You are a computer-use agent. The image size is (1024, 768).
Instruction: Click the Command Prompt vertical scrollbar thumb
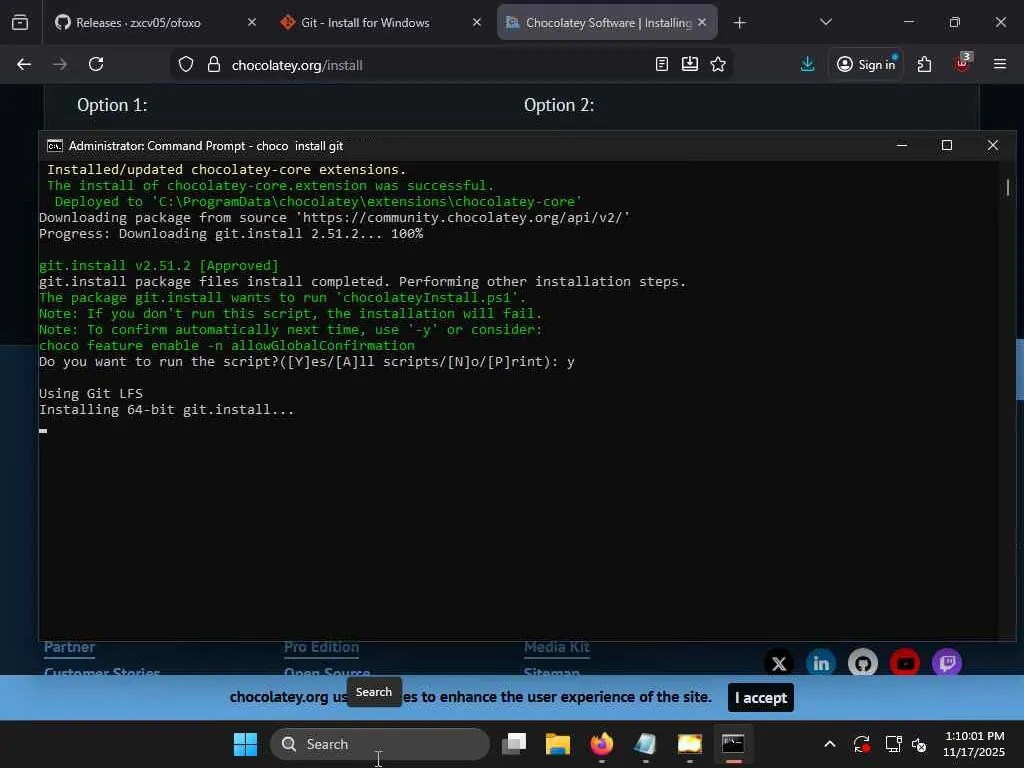tap(1008, 187)
